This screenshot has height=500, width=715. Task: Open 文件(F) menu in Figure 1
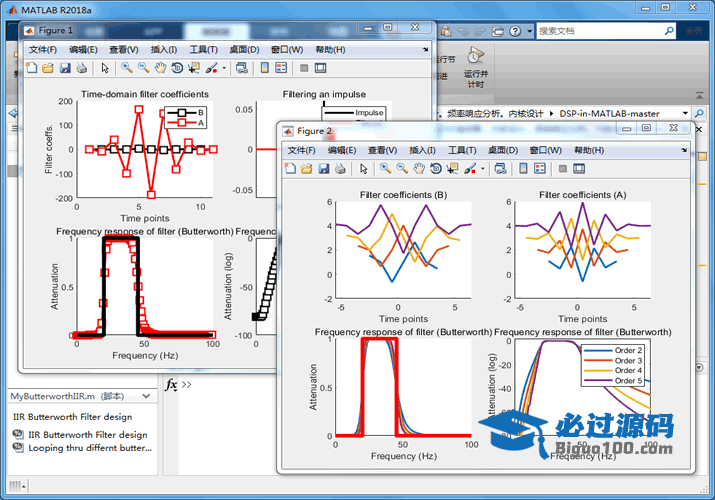(x=43, y=50)
